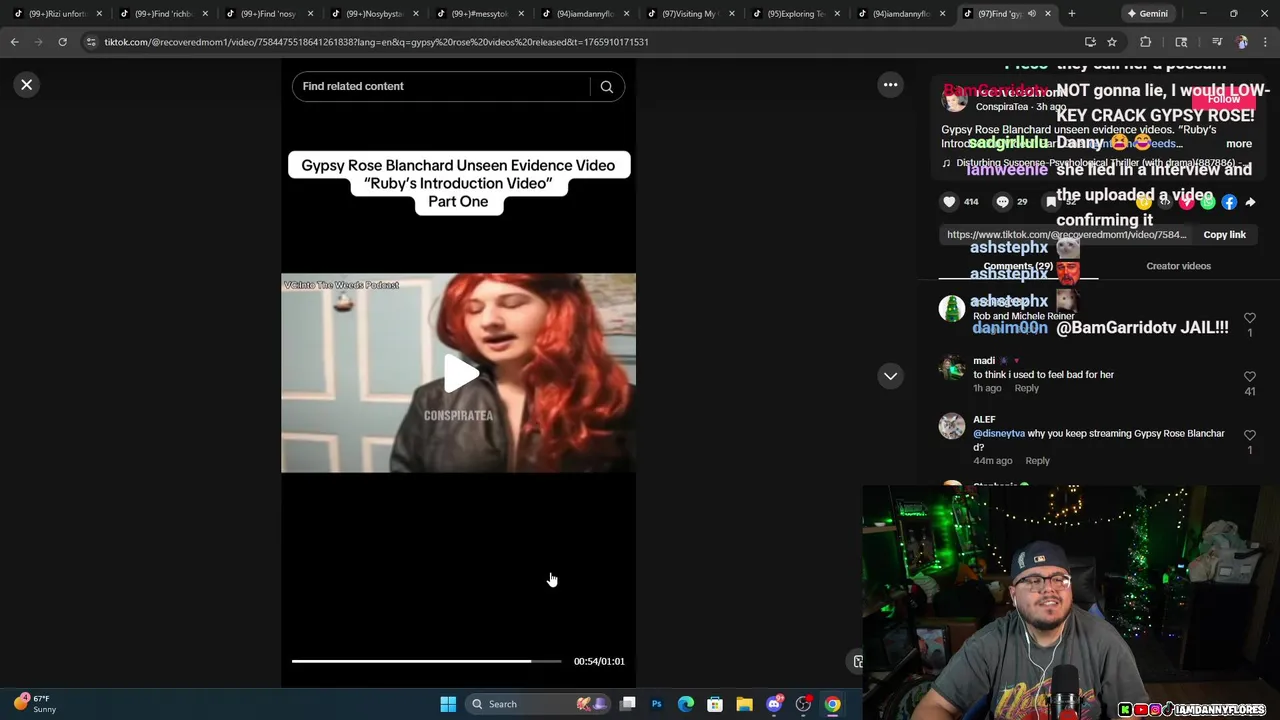
Task: Switch to the Exploring Te tab
Action: [795, 14]
